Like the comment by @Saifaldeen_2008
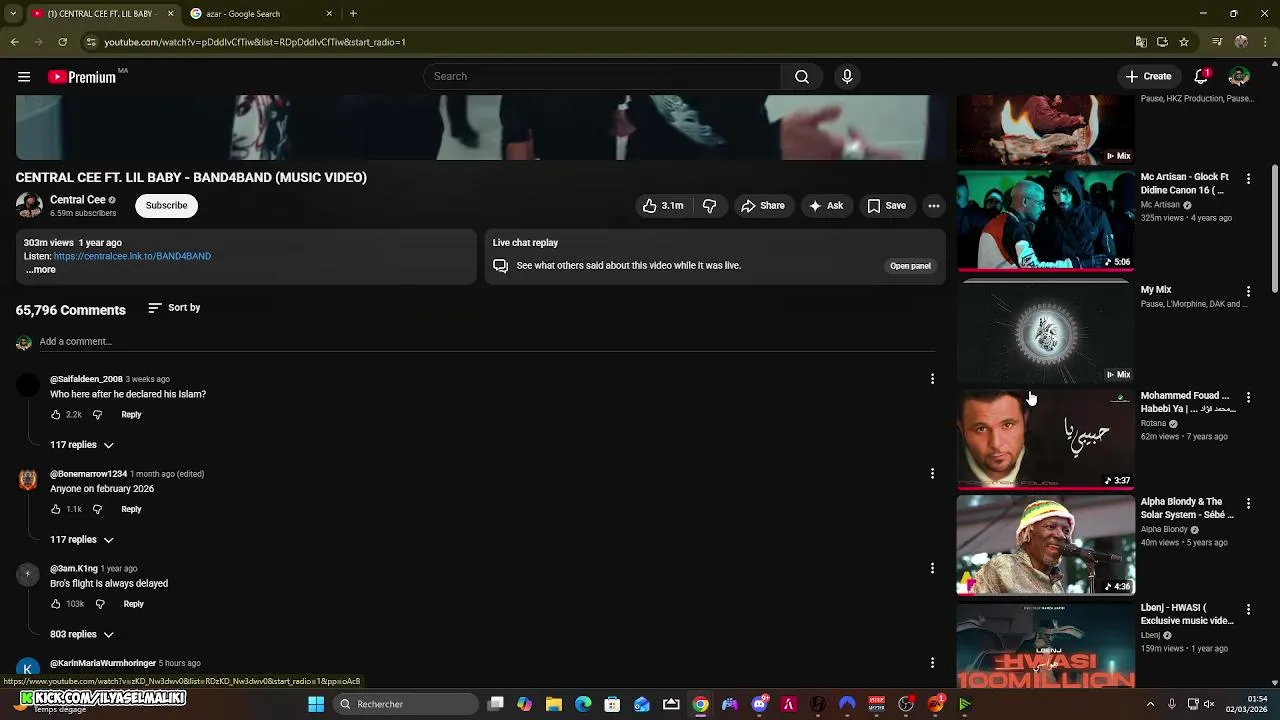 [x=56, y=415]
